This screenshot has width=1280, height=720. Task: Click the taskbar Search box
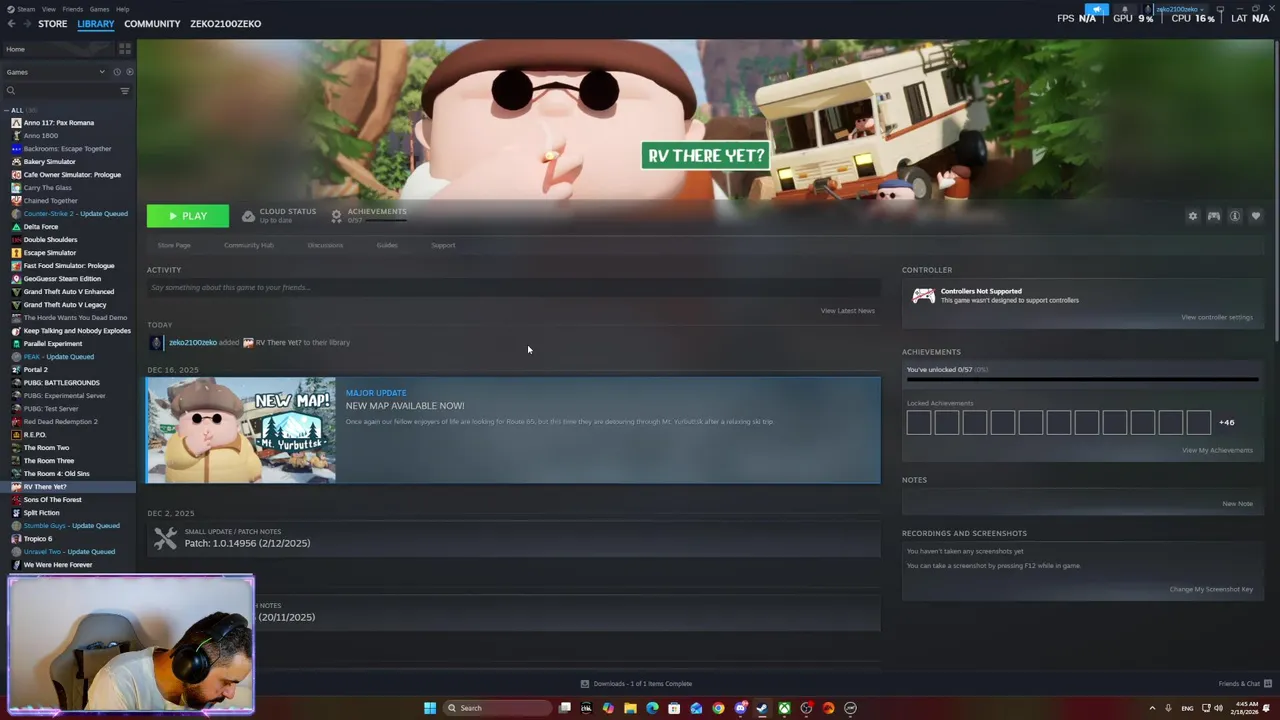click(x=497, y=708)
